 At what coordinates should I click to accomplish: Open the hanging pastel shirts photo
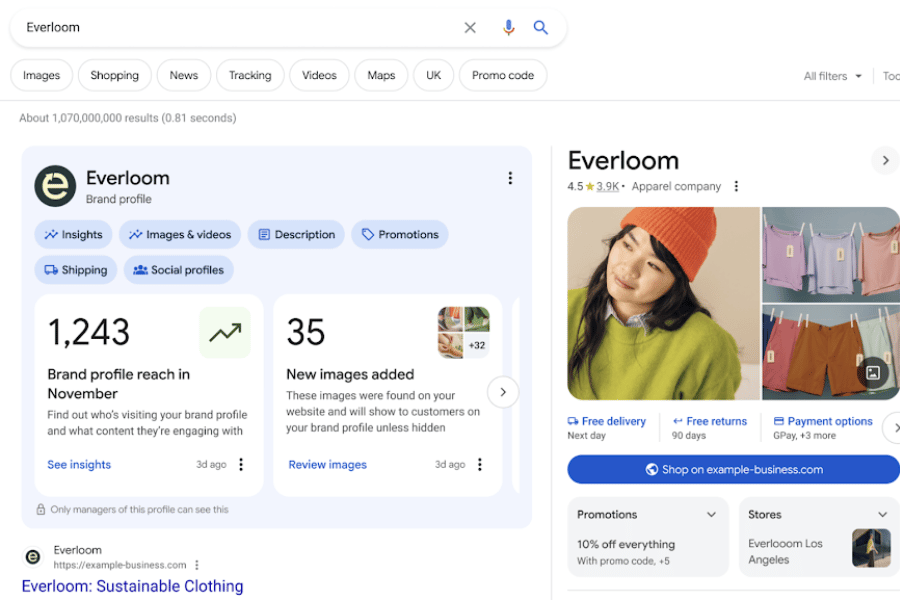tap(830, 254)
